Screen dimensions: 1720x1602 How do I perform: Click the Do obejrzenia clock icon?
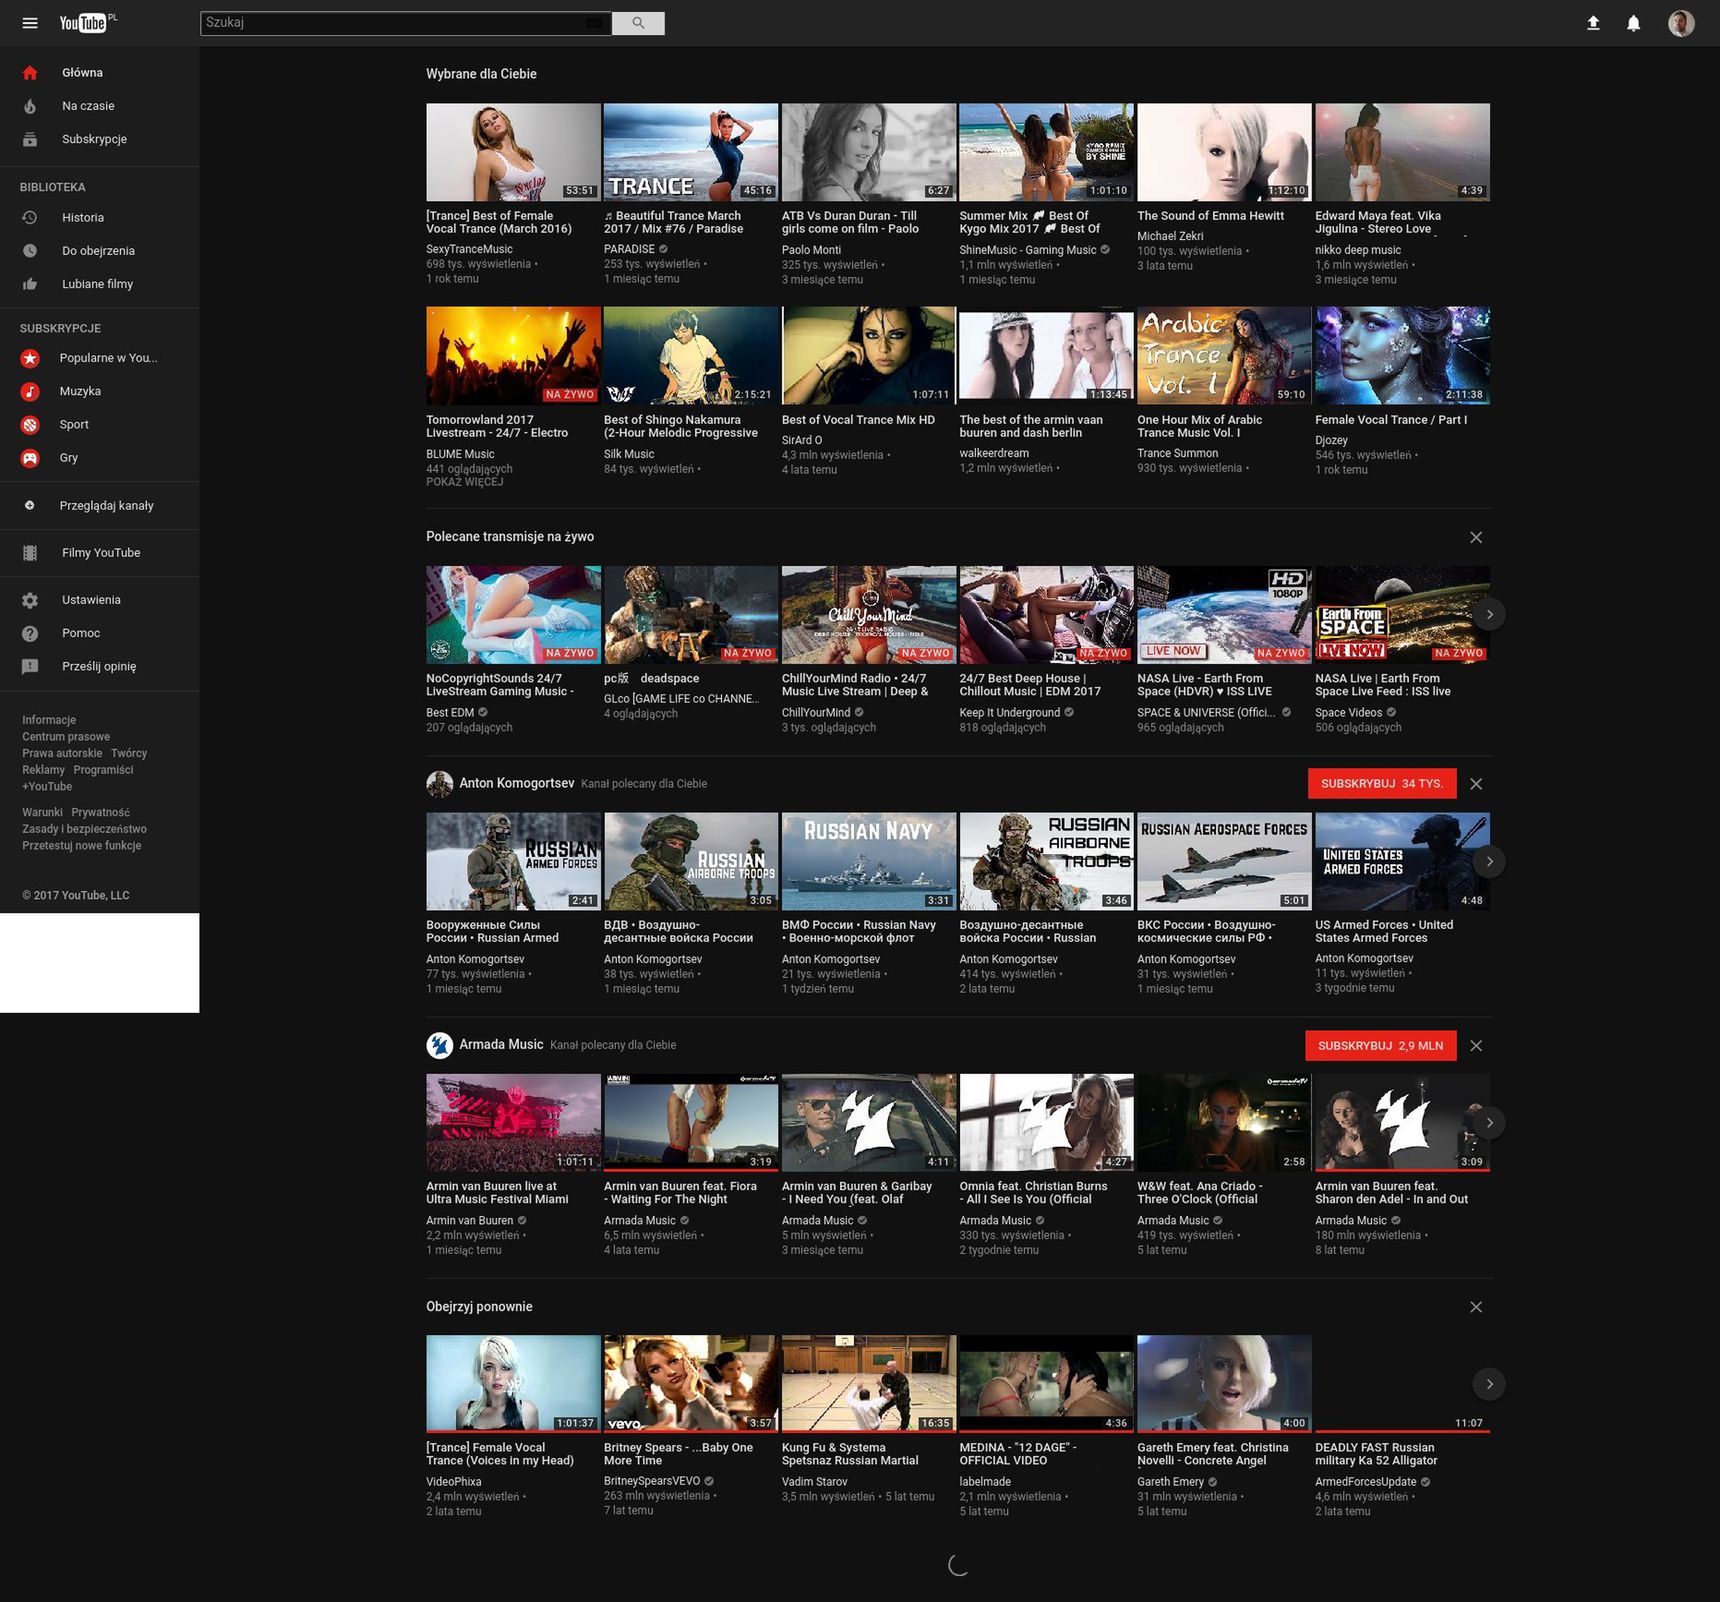click(30, 251)
